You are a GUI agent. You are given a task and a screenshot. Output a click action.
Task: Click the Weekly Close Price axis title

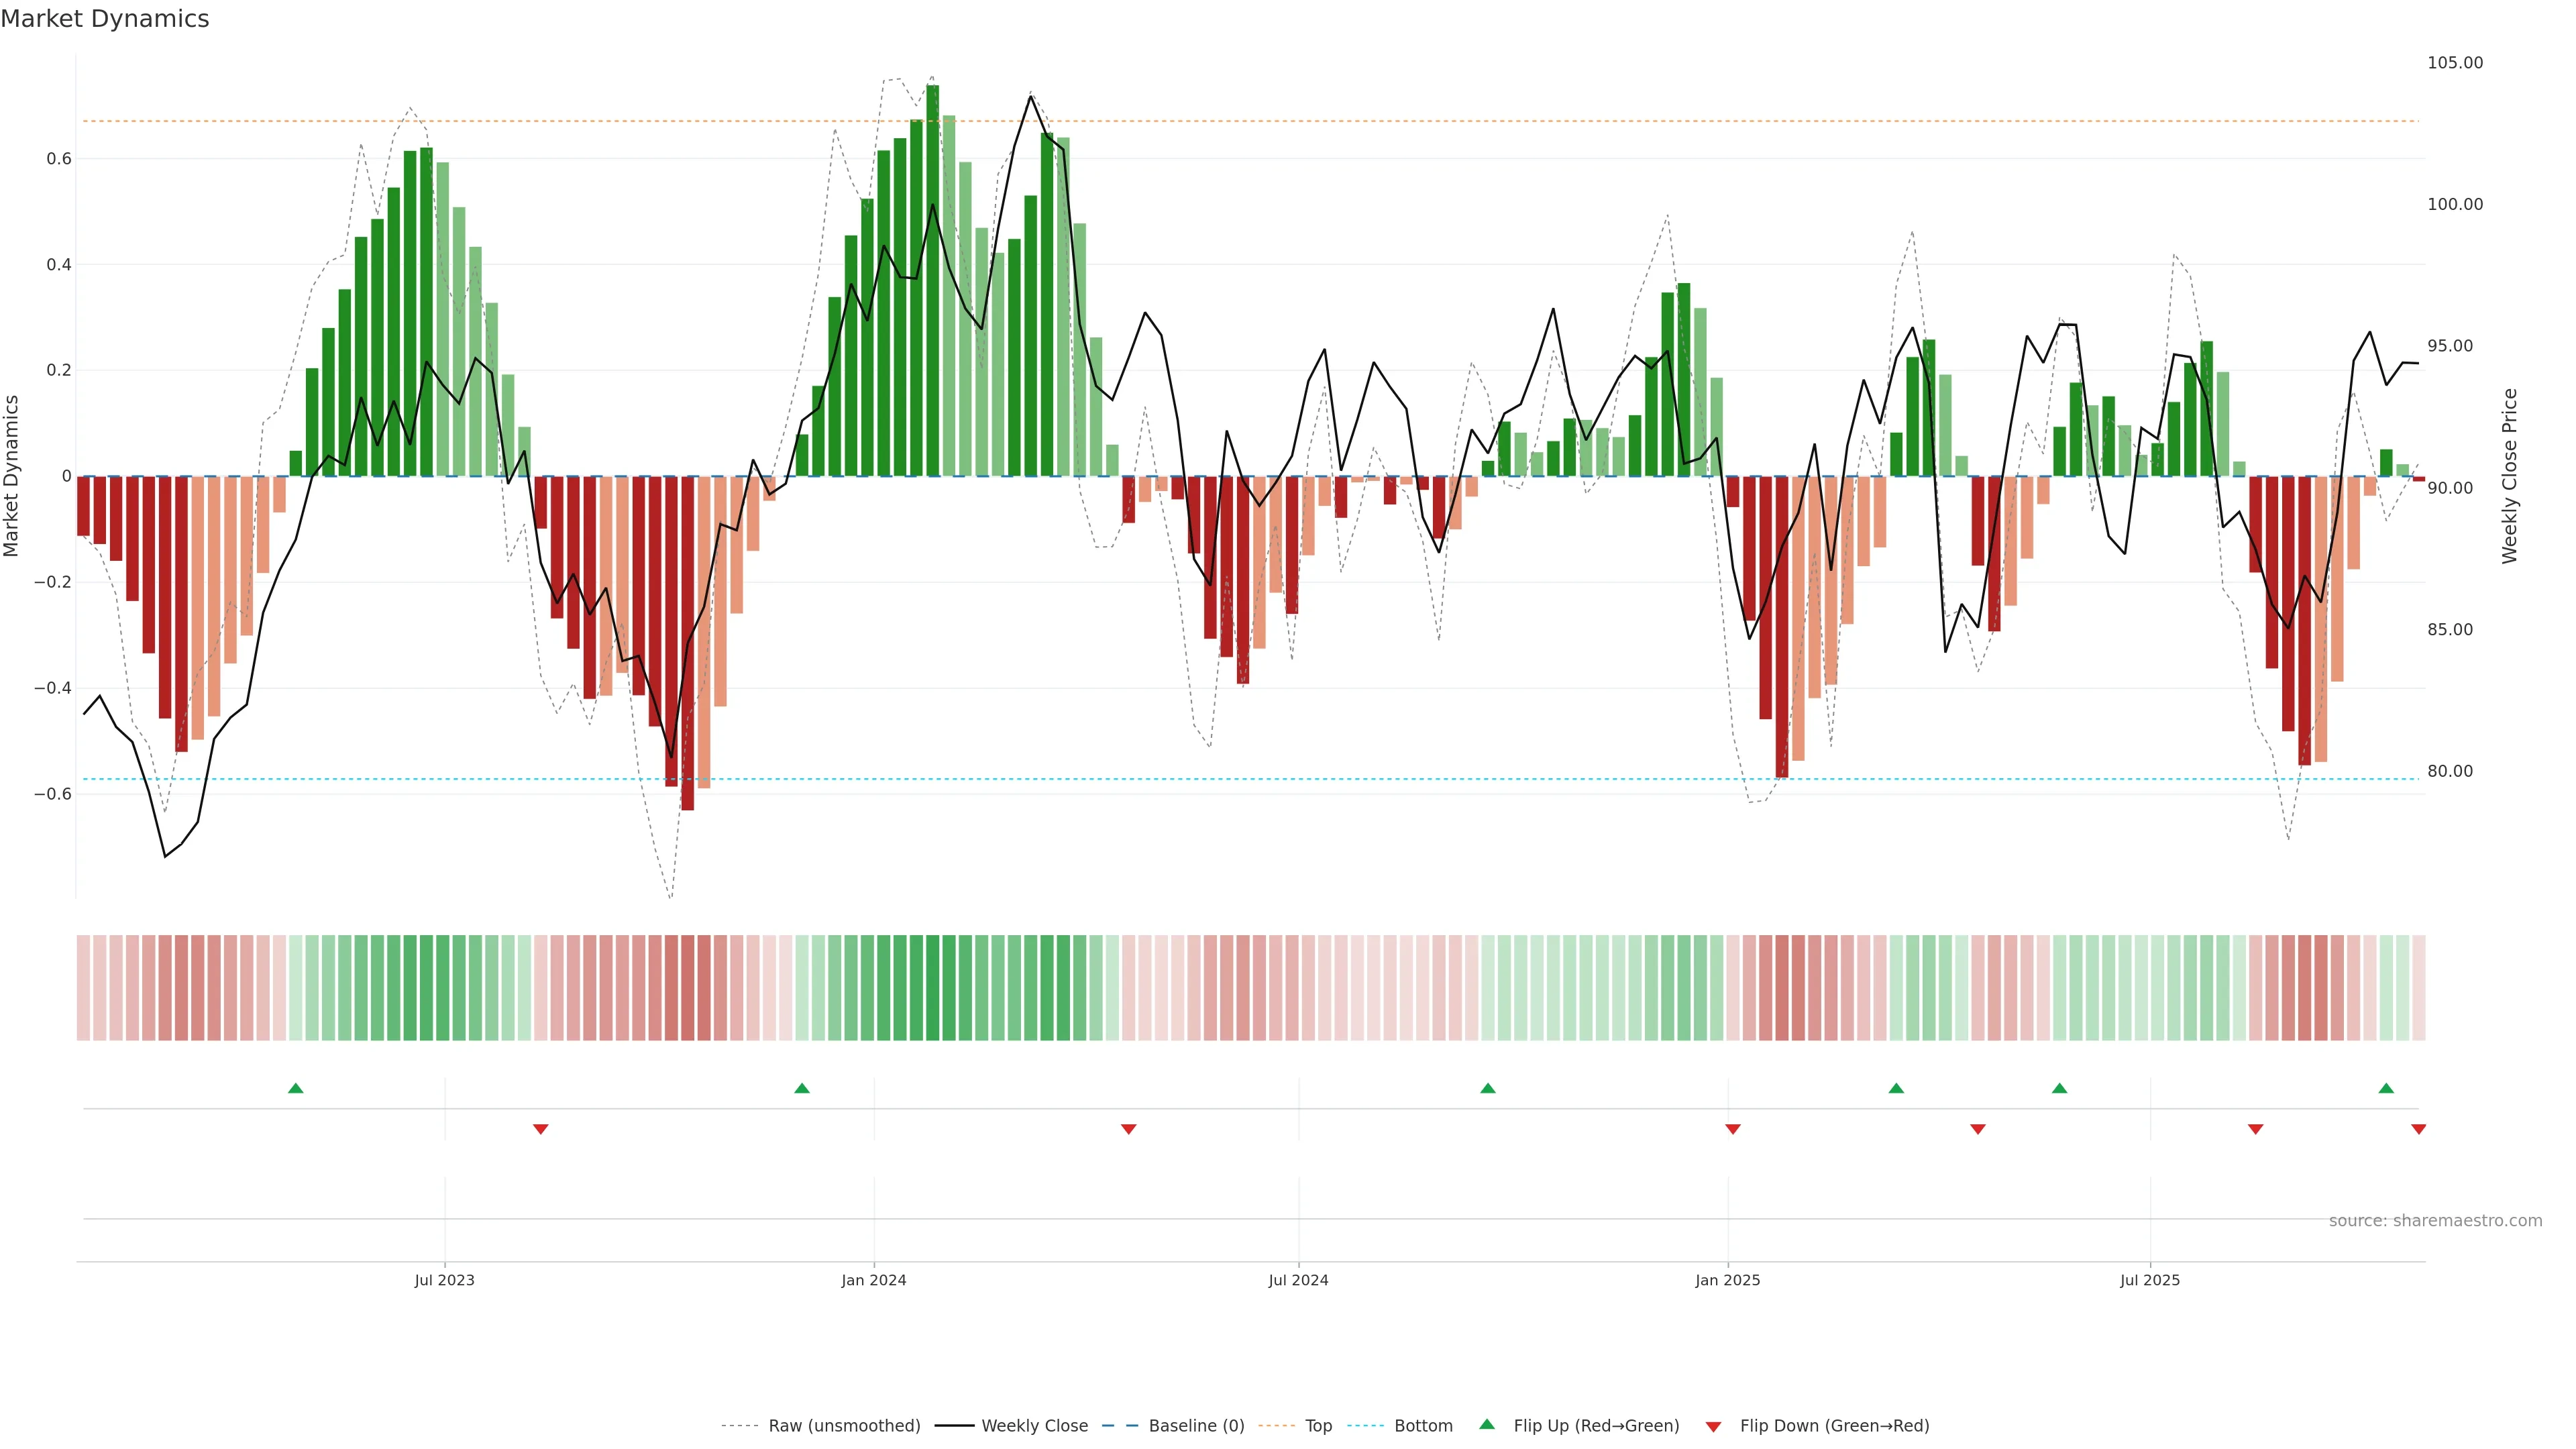(2509, 476)
